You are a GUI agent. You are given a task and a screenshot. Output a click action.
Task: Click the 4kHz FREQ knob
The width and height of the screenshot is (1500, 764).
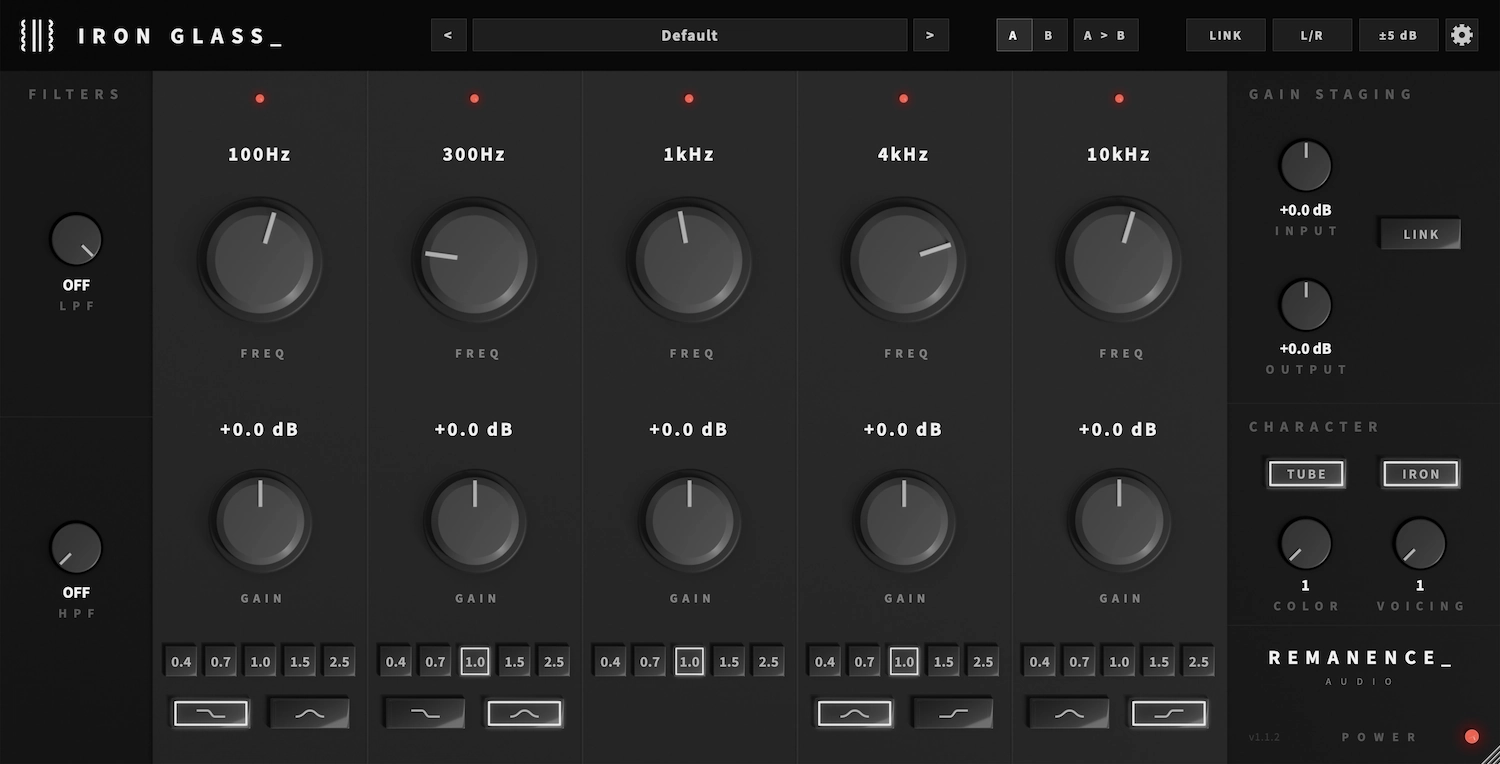click(904, 260)
